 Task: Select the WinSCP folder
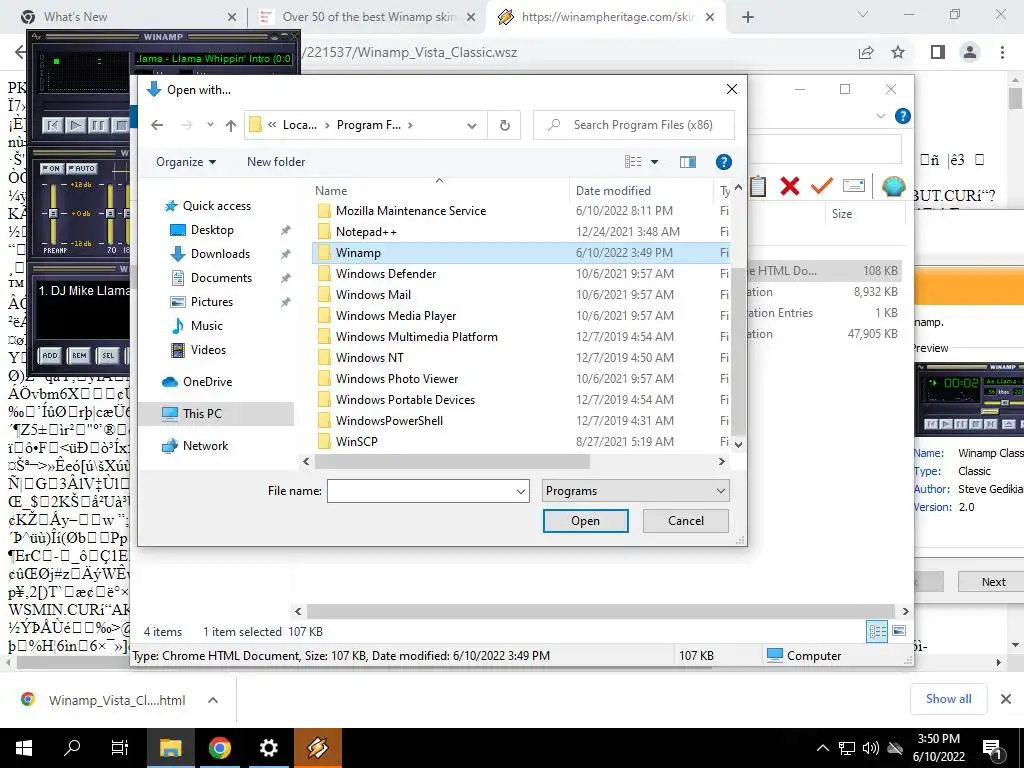pyautogui.click(x=520, y=441)
